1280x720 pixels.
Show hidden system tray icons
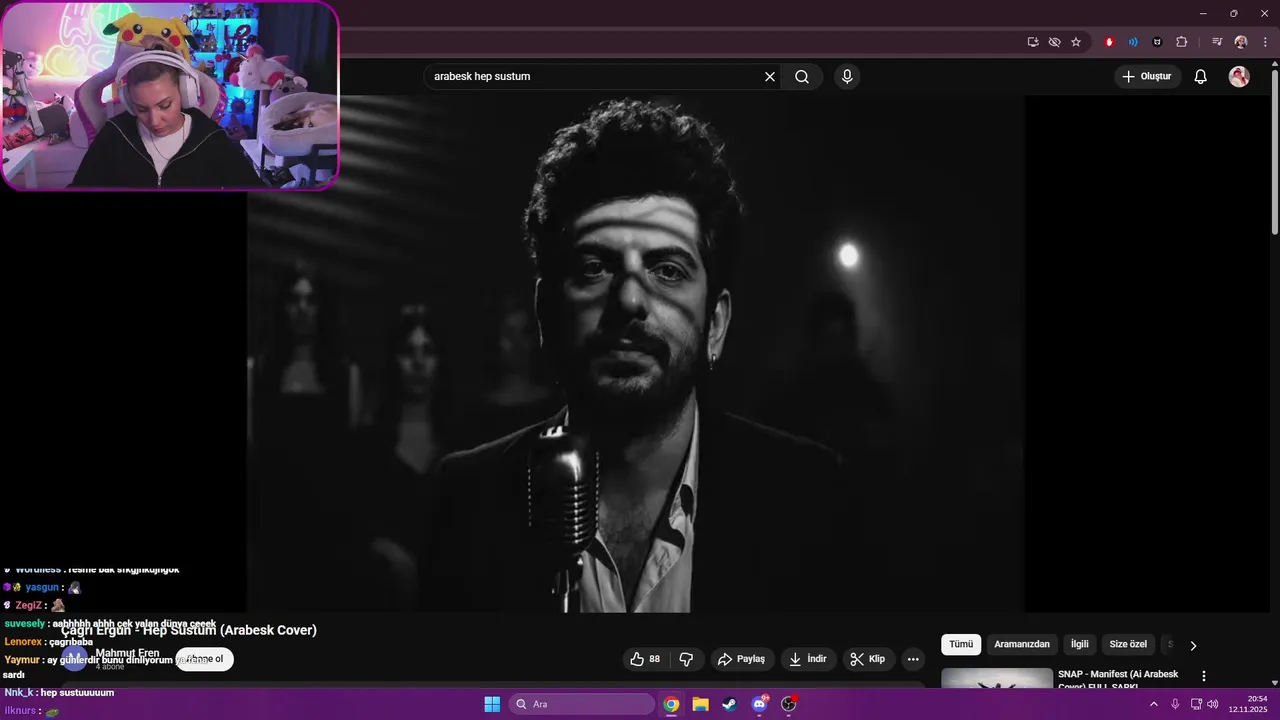[1153, 704]
